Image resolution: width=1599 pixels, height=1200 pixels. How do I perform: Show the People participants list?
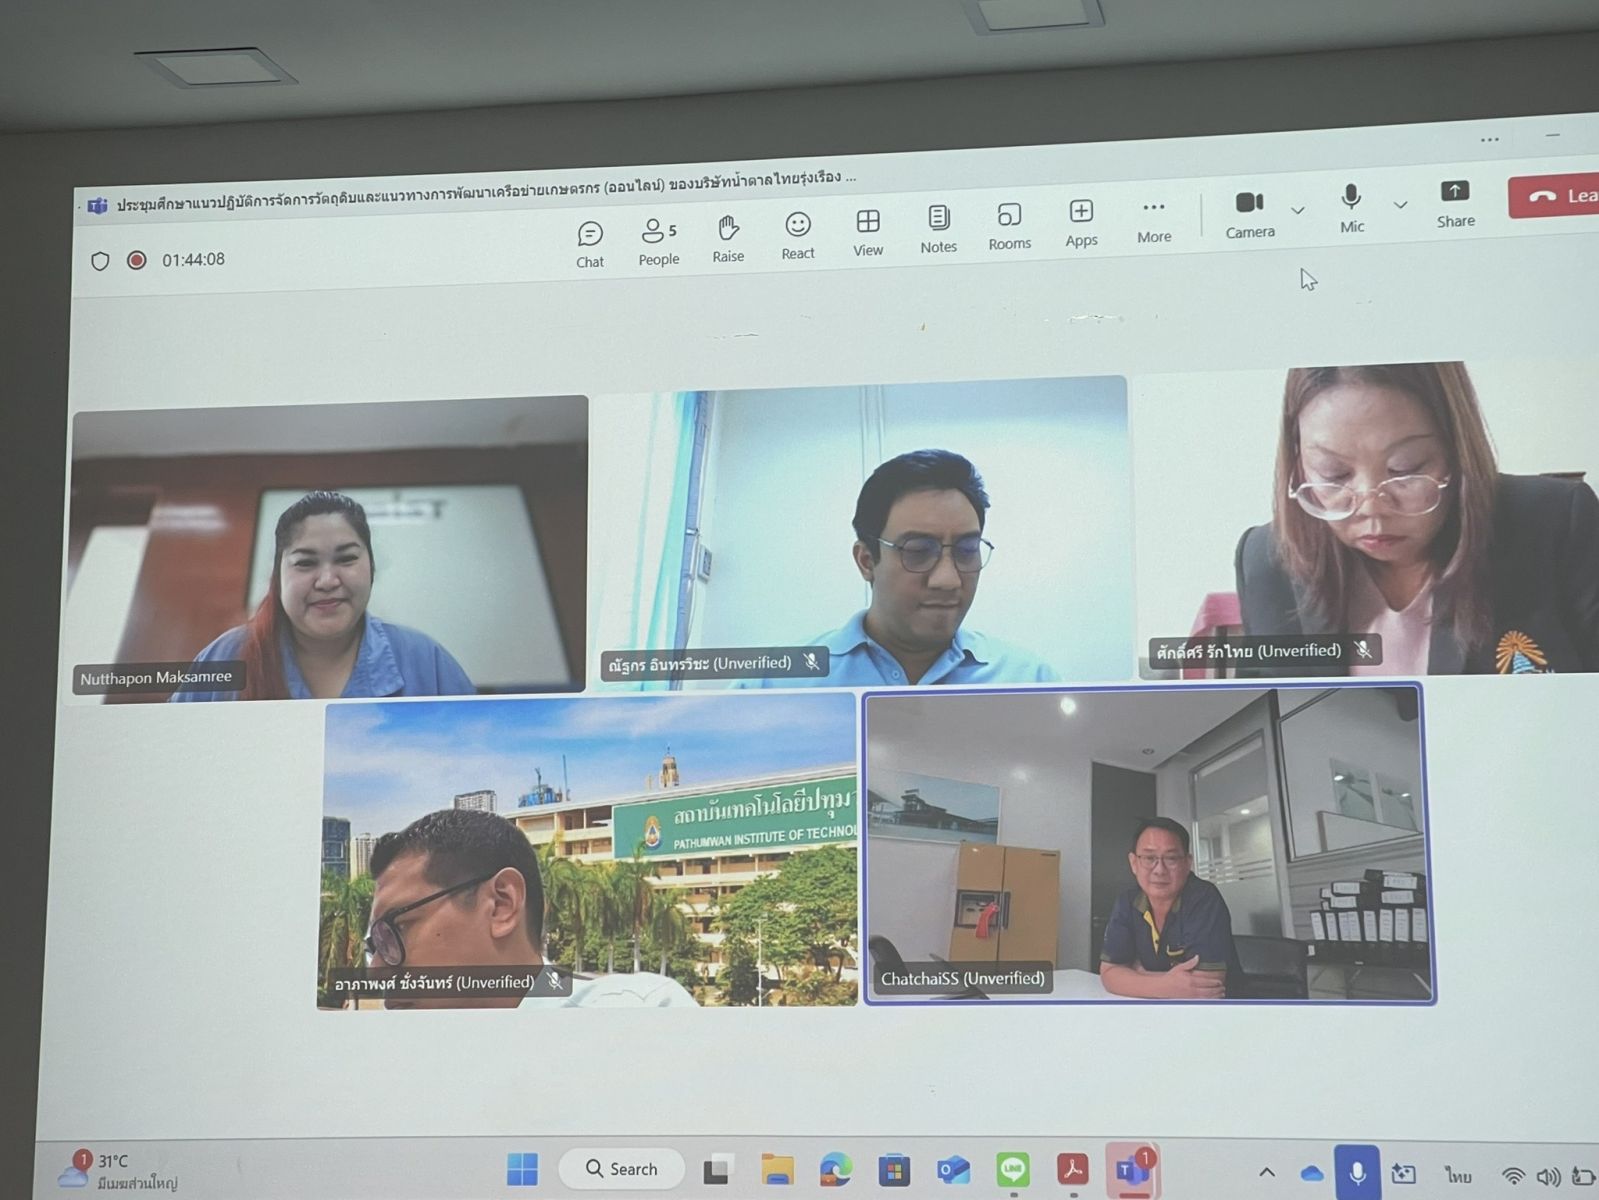point(658,241)
